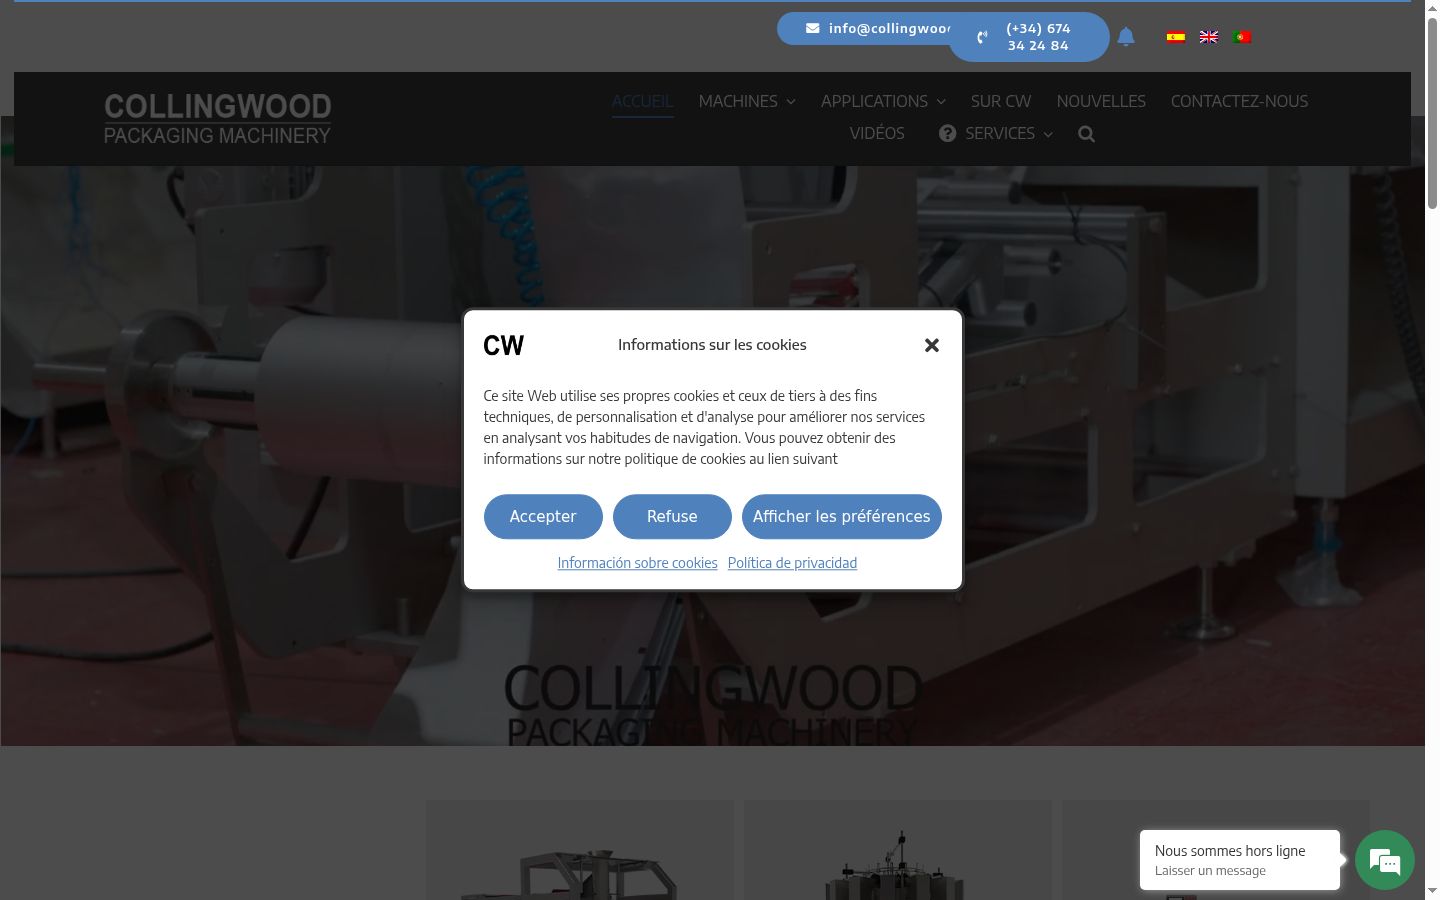Click Afficher les préférences button

point(841,516)
